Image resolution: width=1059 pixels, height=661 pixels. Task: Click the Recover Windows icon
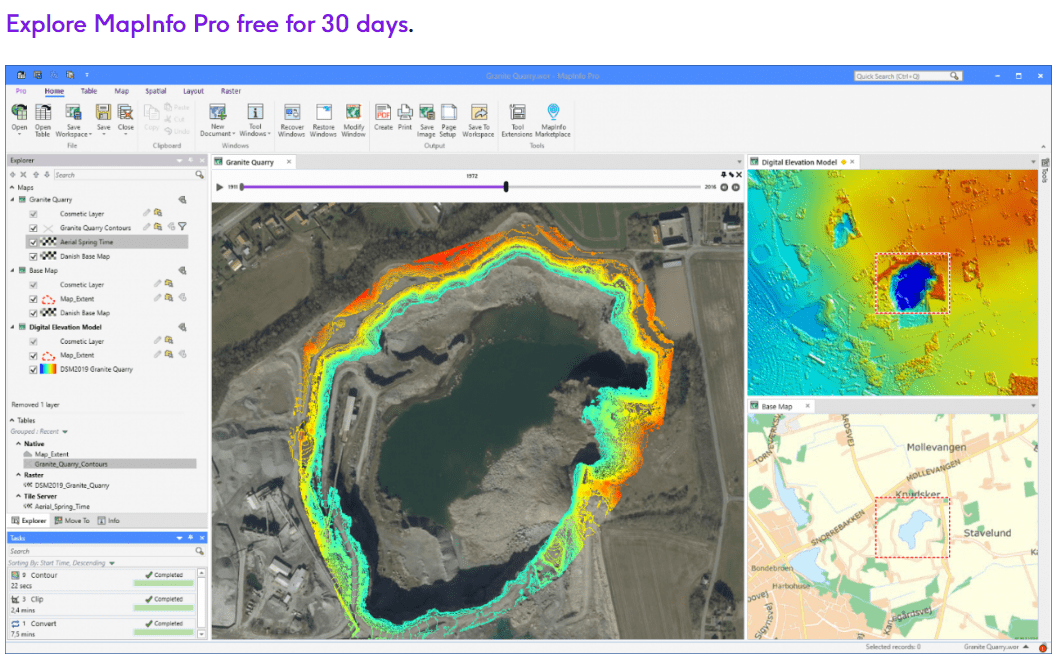291,113
